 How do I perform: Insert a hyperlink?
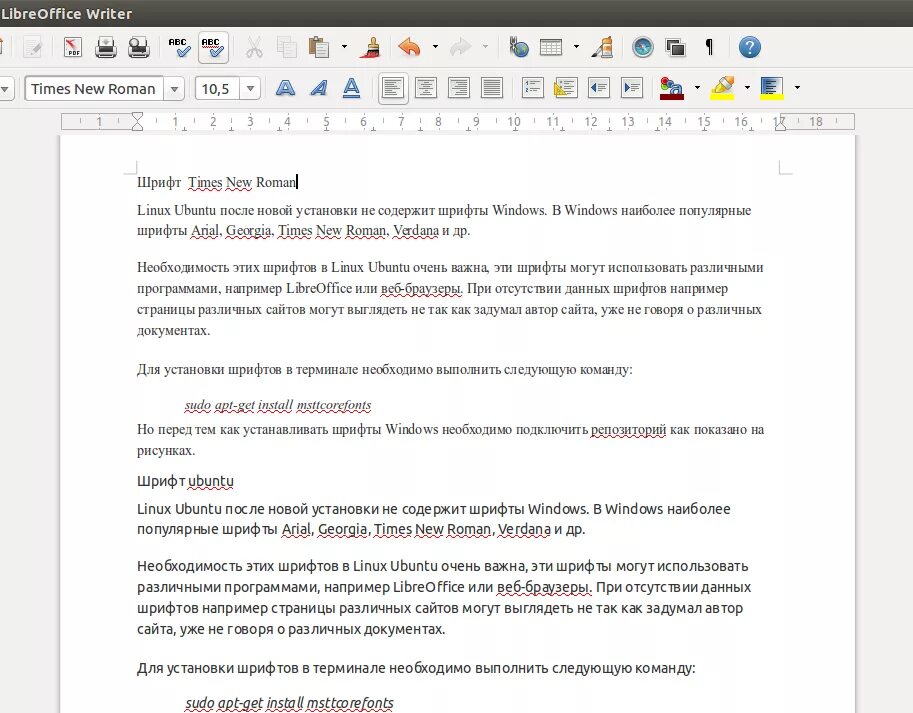pos(518,47)
